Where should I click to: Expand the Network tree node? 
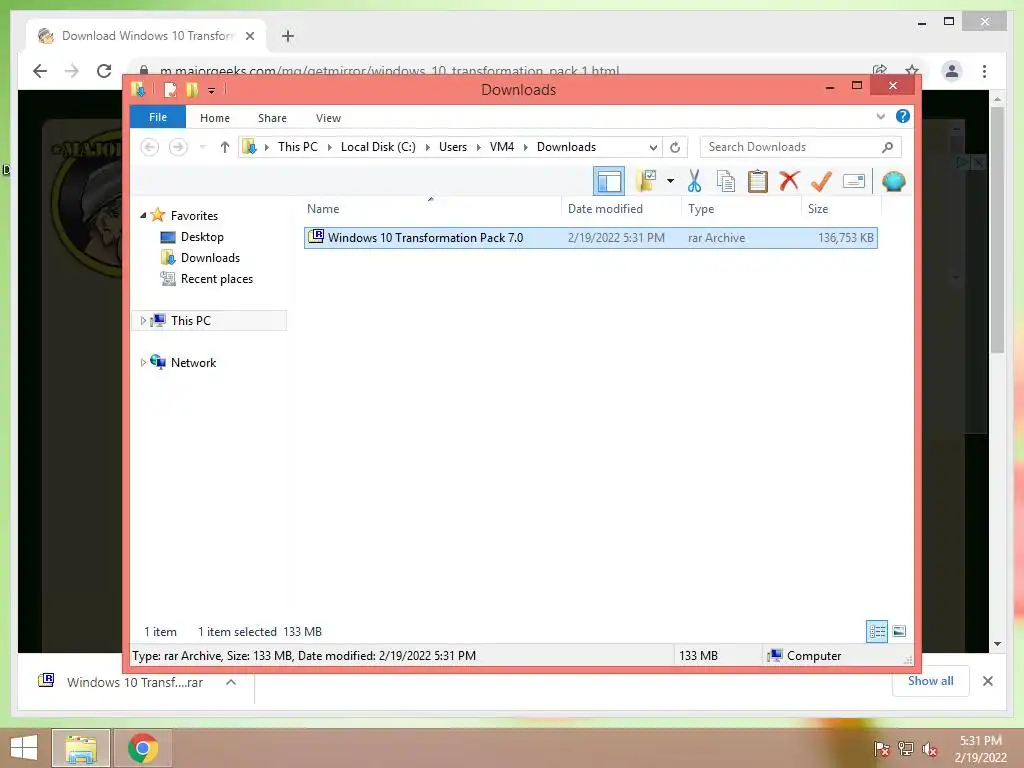click(143, 362)
